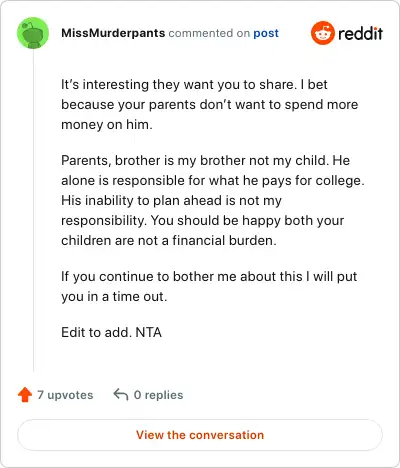This screenshot has width=400, height=468.
Task: Click the orange Reddit Snoo logo icon
Action: click(x=323, y=33)
